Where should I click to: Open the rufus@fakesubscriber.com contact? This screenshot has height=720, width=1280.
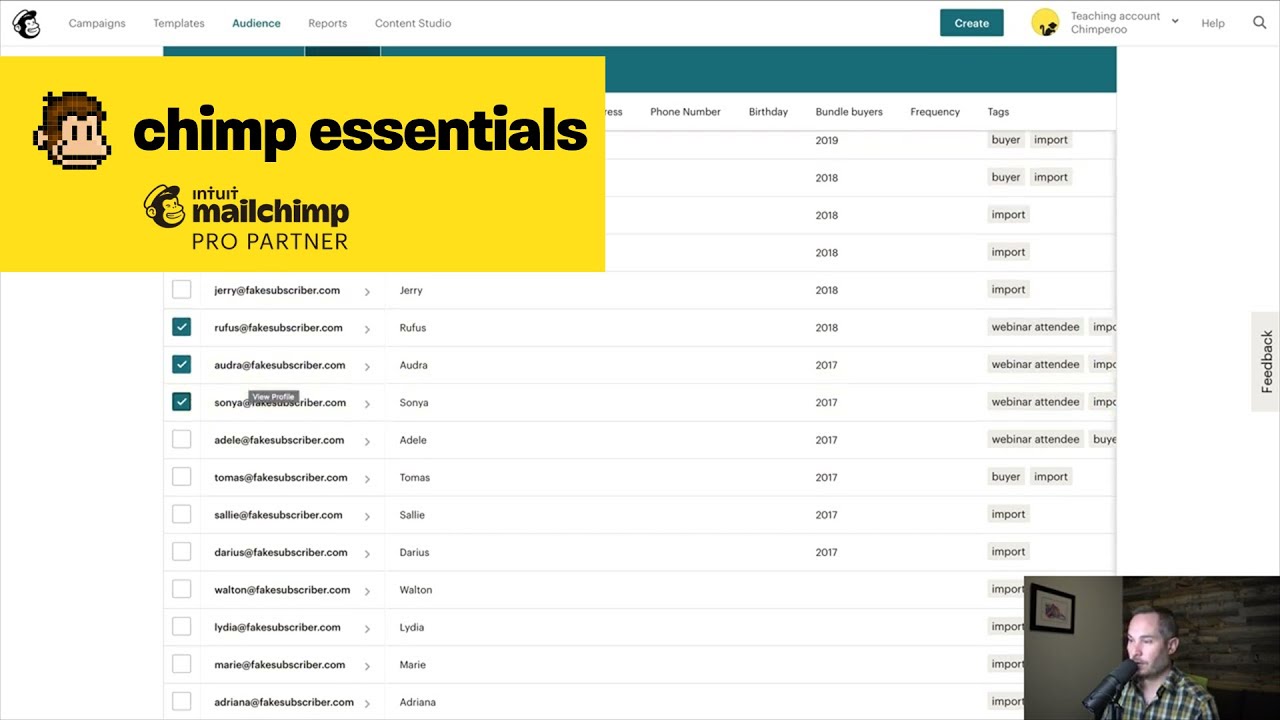[x=278, y=327]
